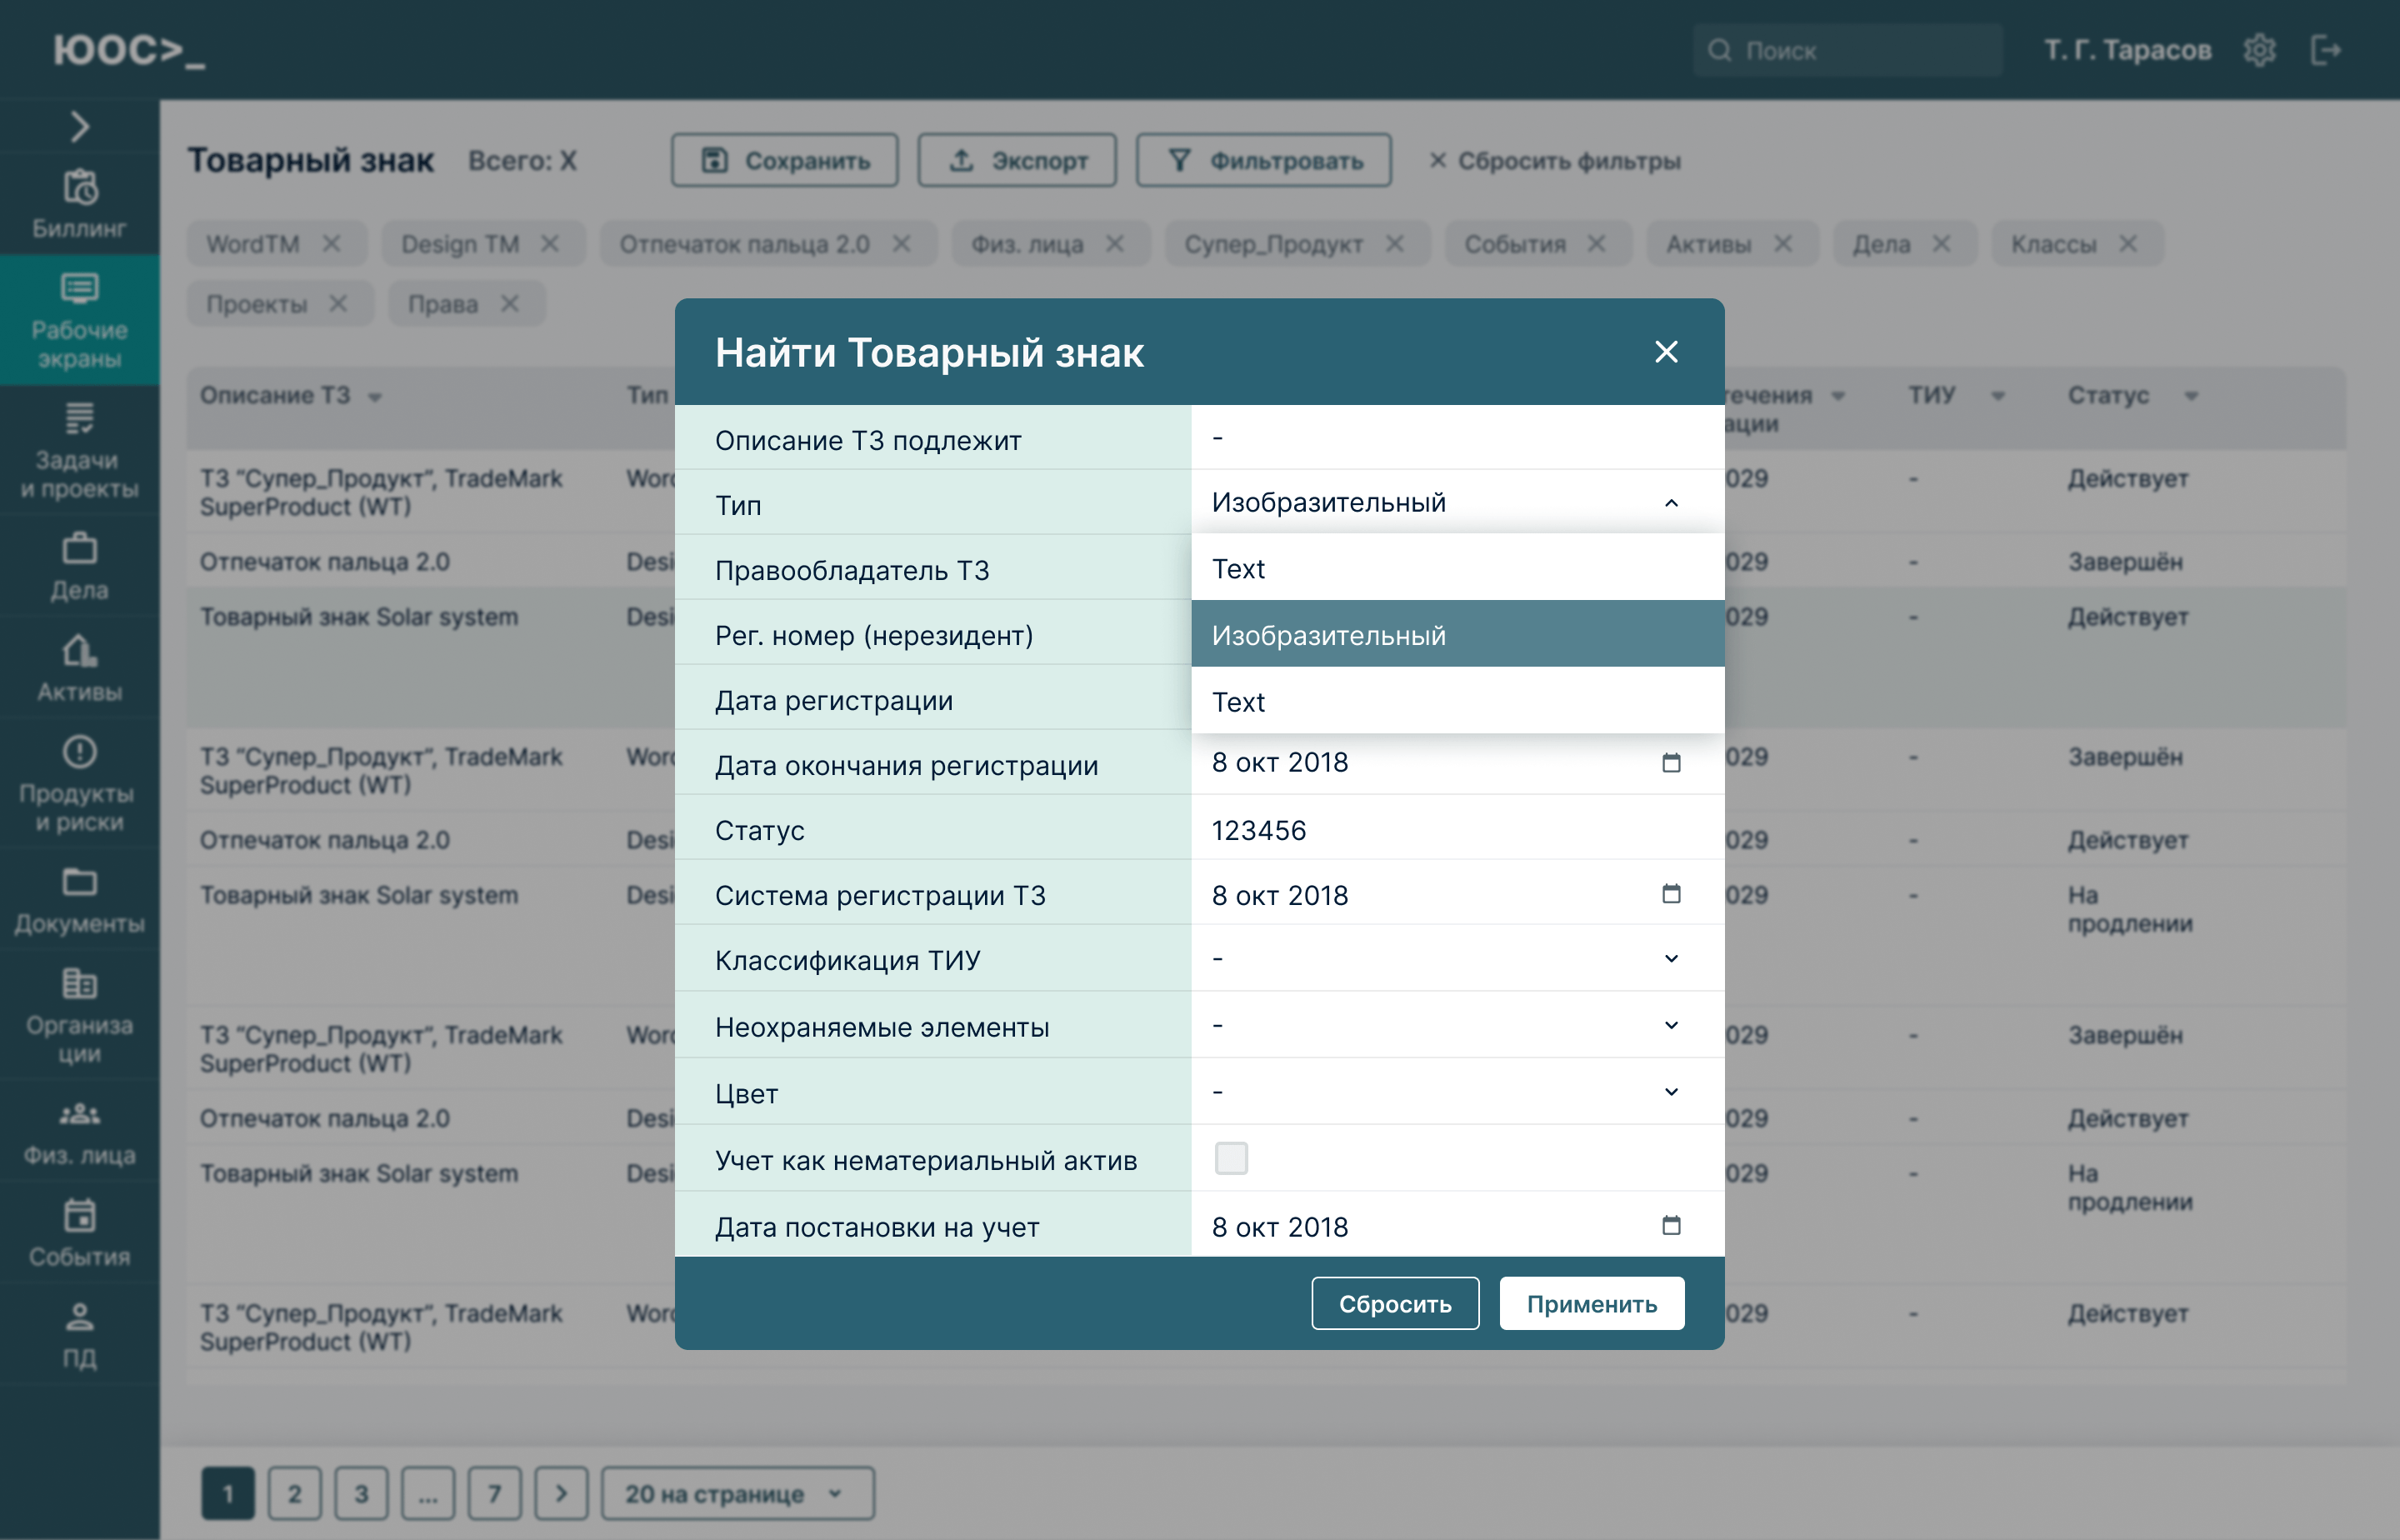Toggle Учет как нематериальный актив checkbox

click(x=1230, y=1158)
